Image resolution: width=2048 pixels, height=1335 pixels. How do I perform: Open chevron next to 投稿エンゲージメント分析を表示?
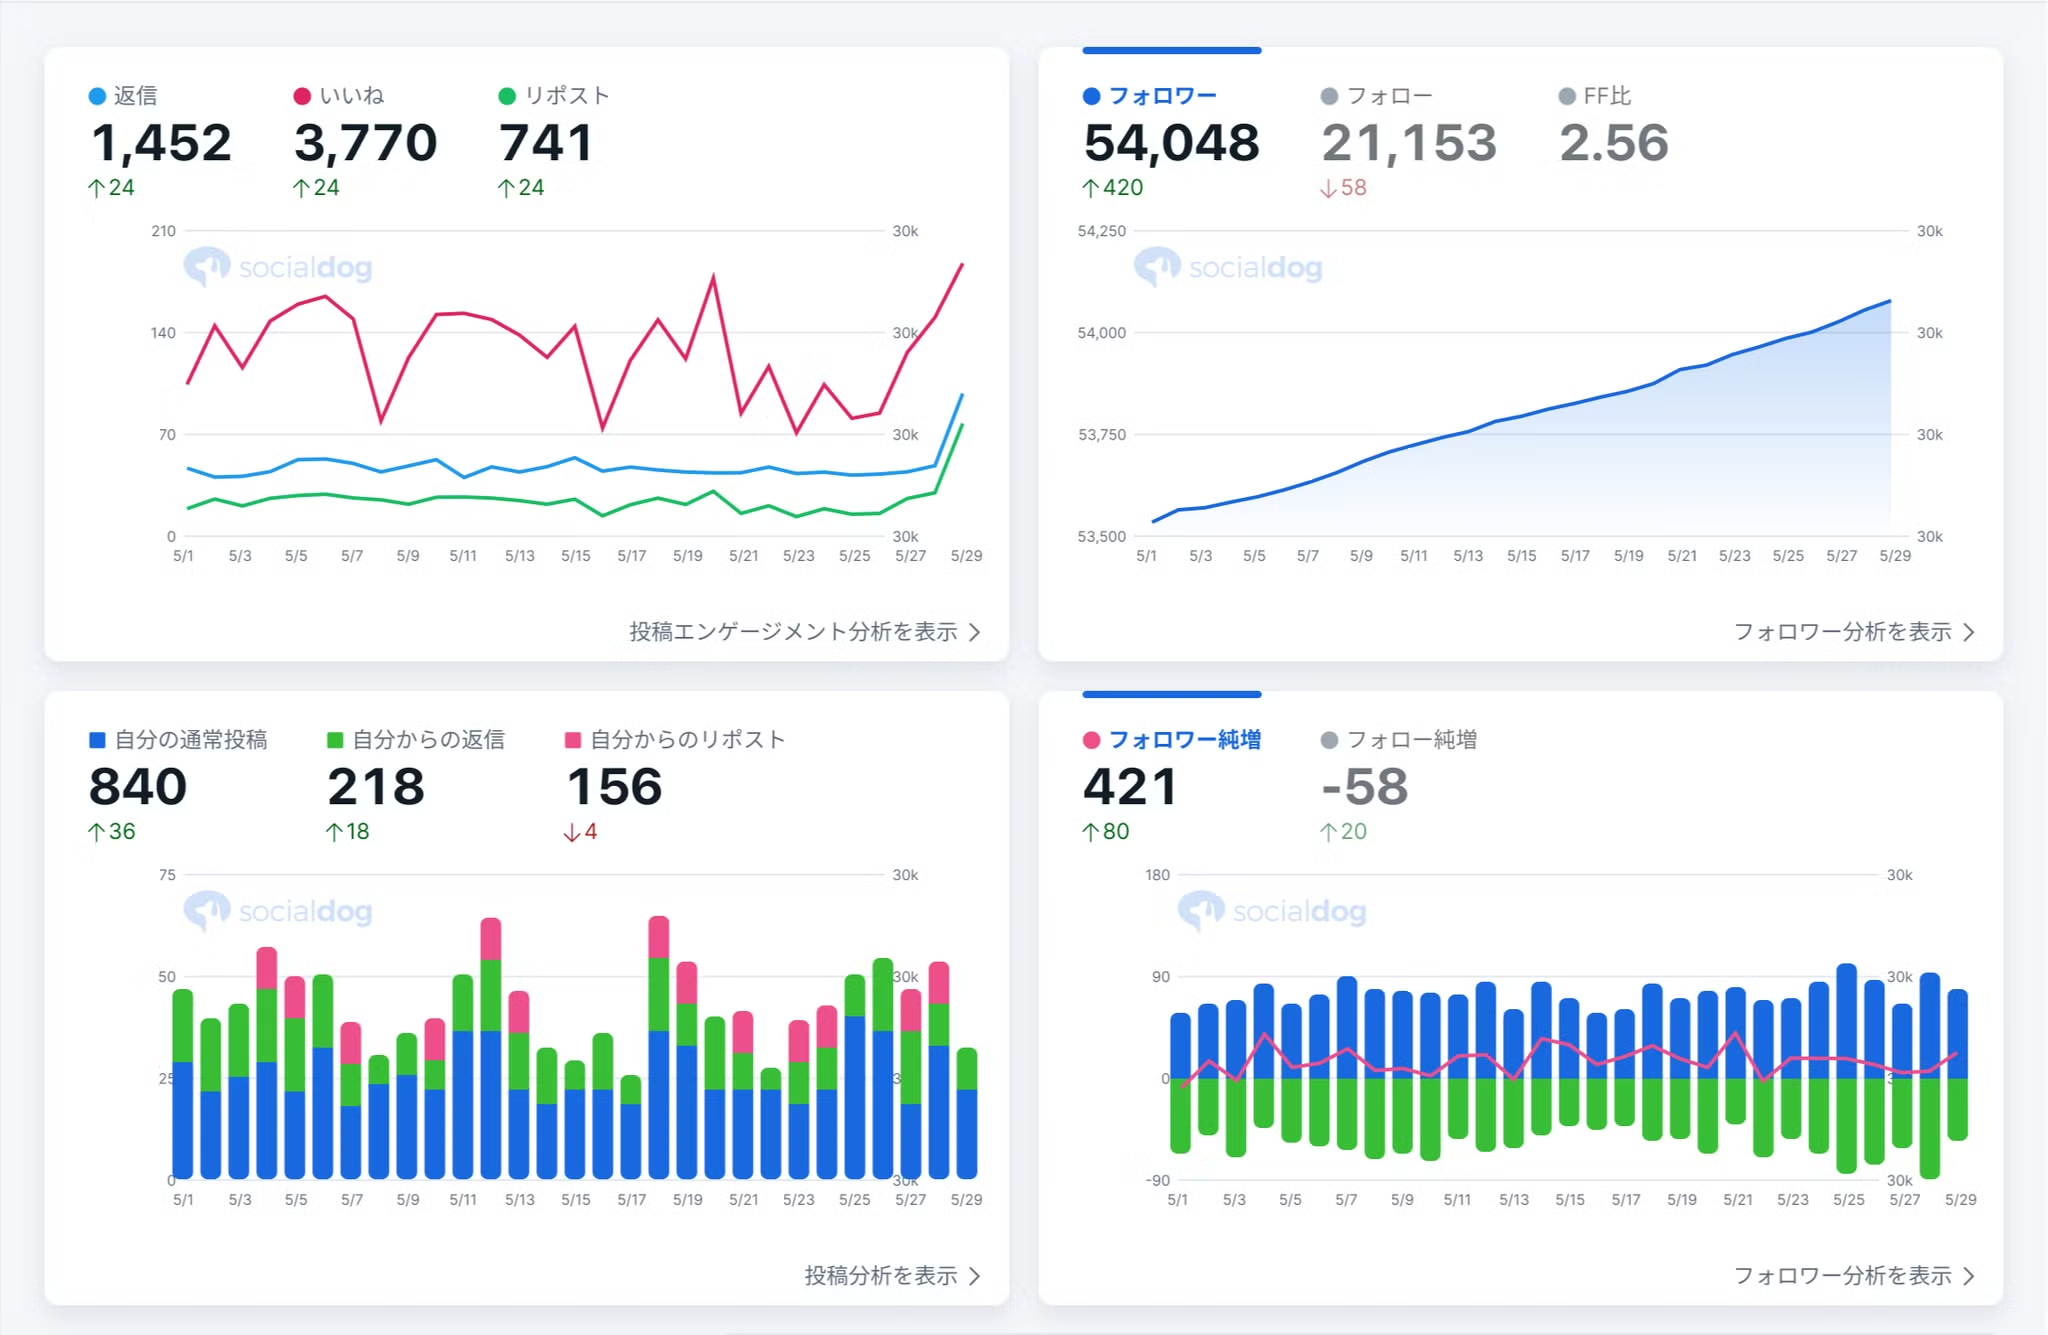pyautogui.click(x=975, y=632)
